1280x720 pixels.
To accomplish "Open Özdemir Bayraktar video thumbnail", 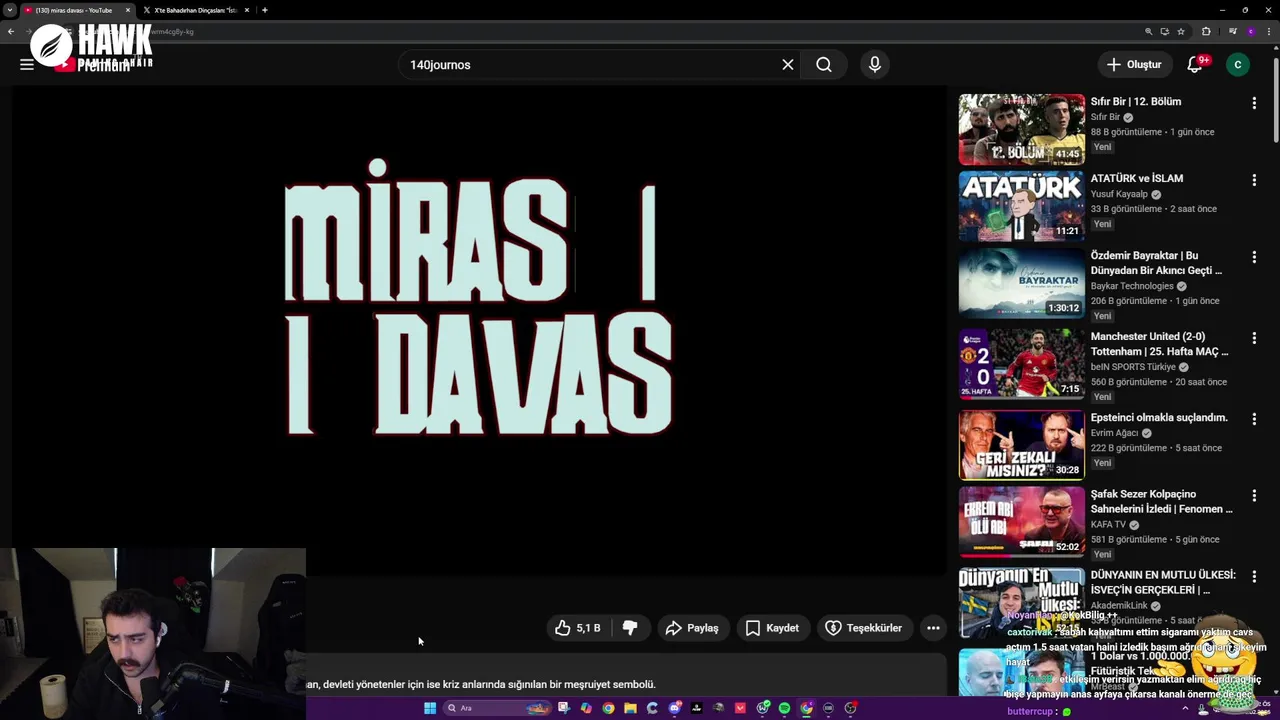I will (1021, 283).
